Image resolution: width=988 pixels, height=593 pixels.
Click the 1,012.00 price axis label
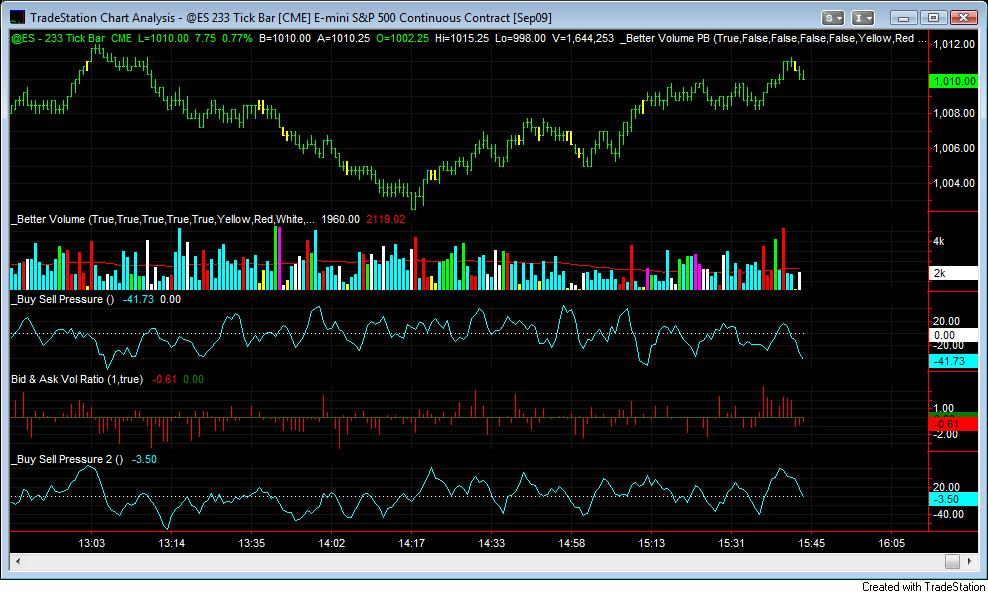954,44
